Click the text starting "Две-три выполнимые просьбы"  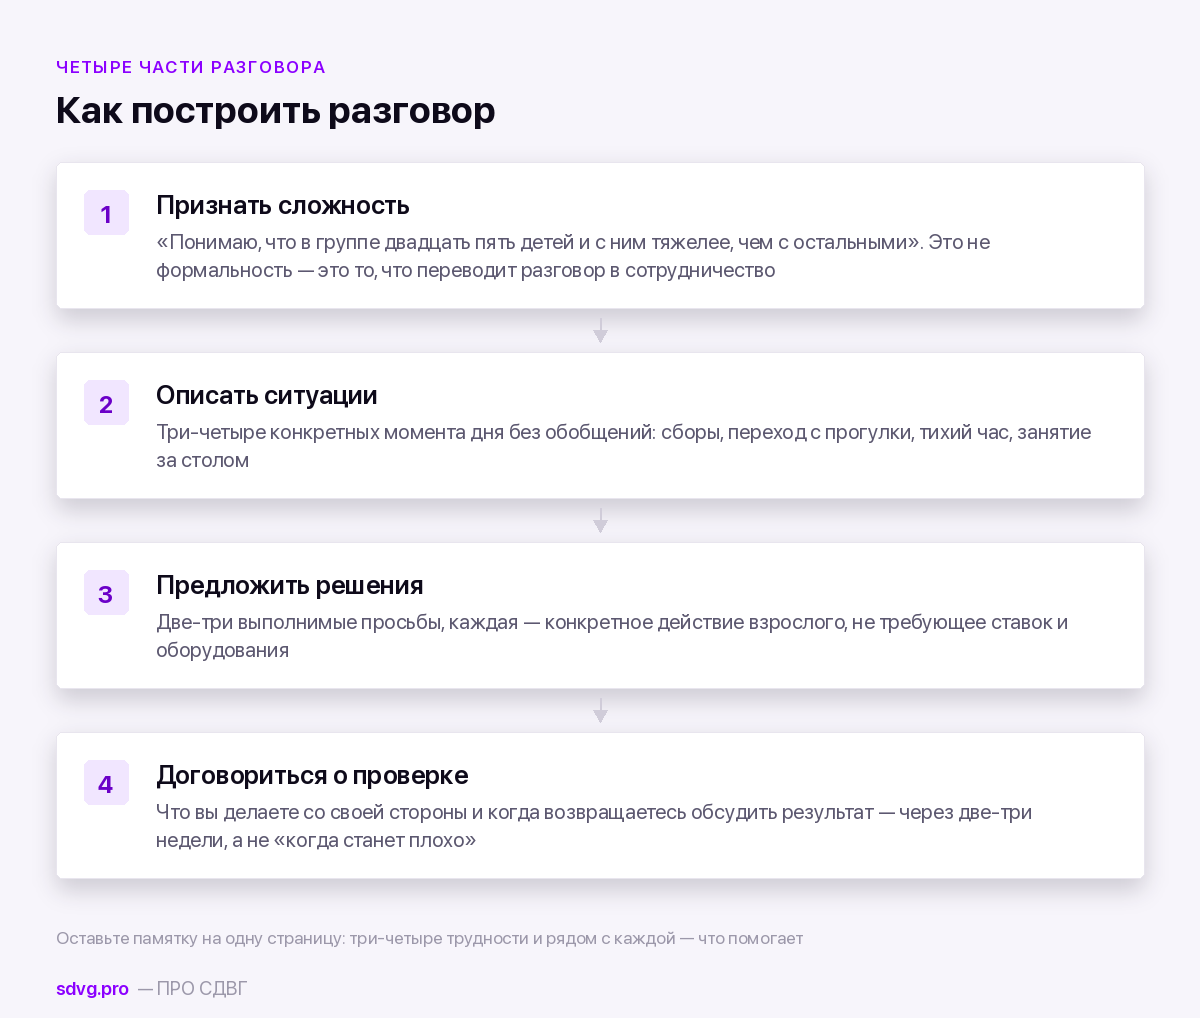[612, 636]
